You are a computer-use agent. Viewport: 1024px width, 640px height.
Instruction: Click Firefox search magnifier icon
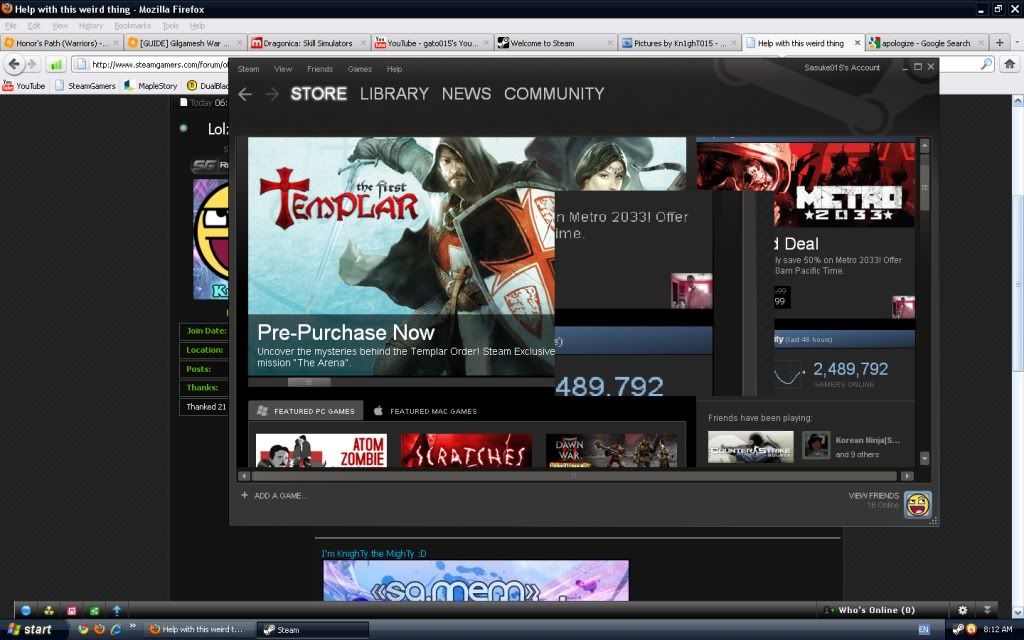point(986,64)
